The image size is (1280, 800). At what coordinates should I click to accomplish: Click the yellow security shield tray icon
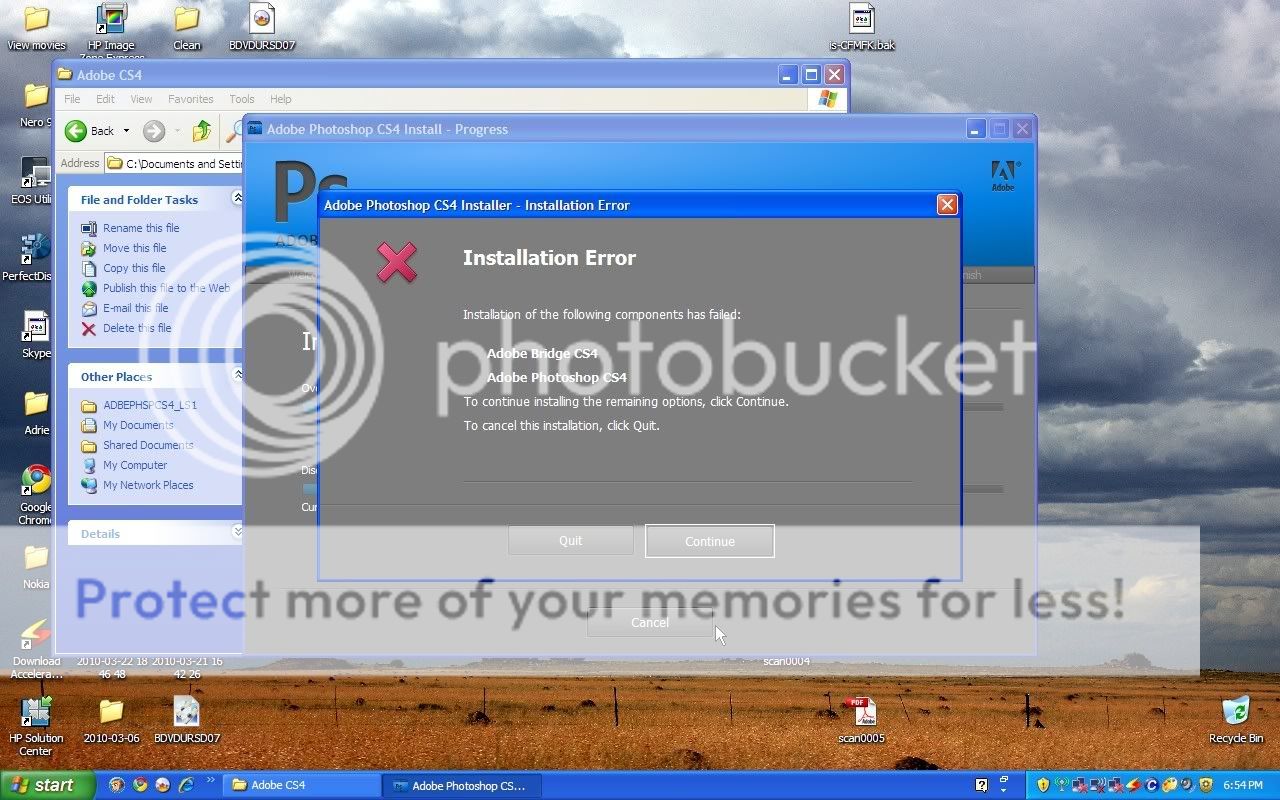point(1044,785)
